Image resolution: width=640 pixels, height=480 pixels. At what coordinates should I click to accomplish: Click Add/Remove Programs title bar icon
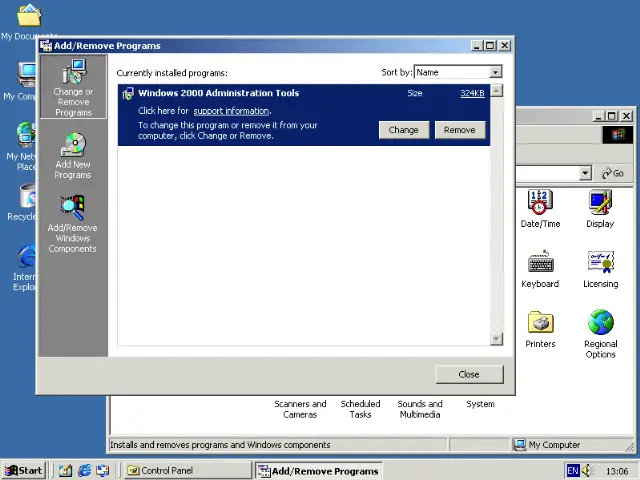click(x=46, y=46)
